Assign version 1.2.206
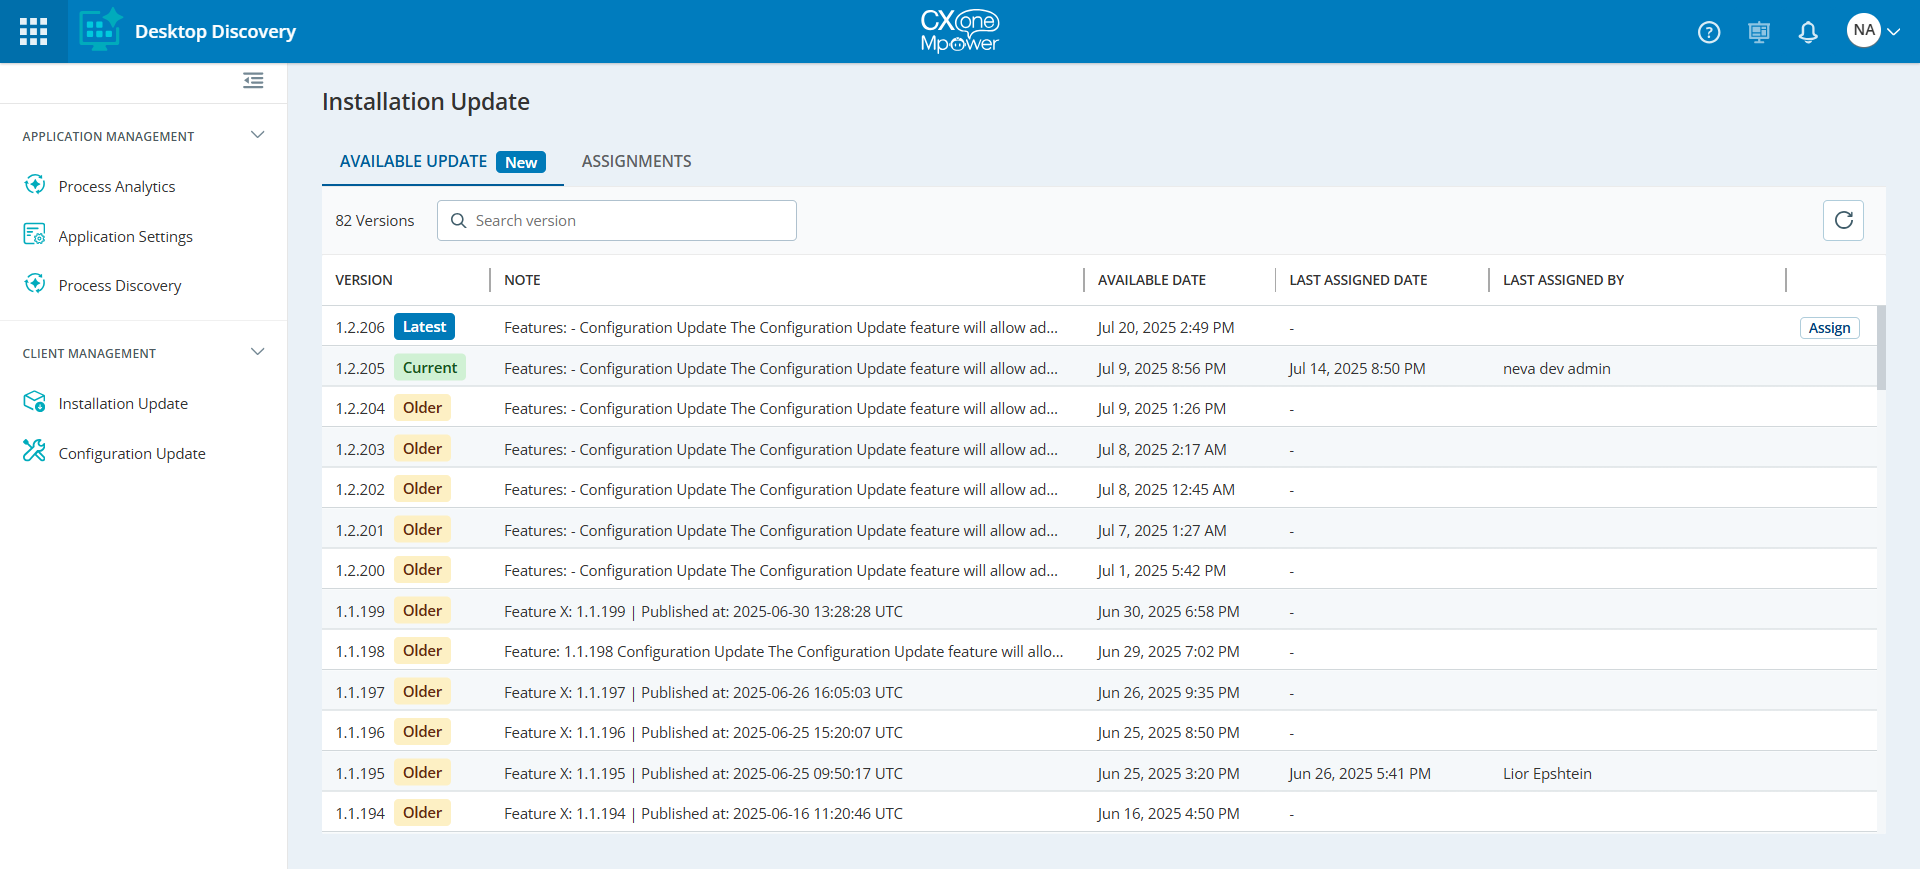Viewport: 1920px width, 869px height. click(1829, 328)
